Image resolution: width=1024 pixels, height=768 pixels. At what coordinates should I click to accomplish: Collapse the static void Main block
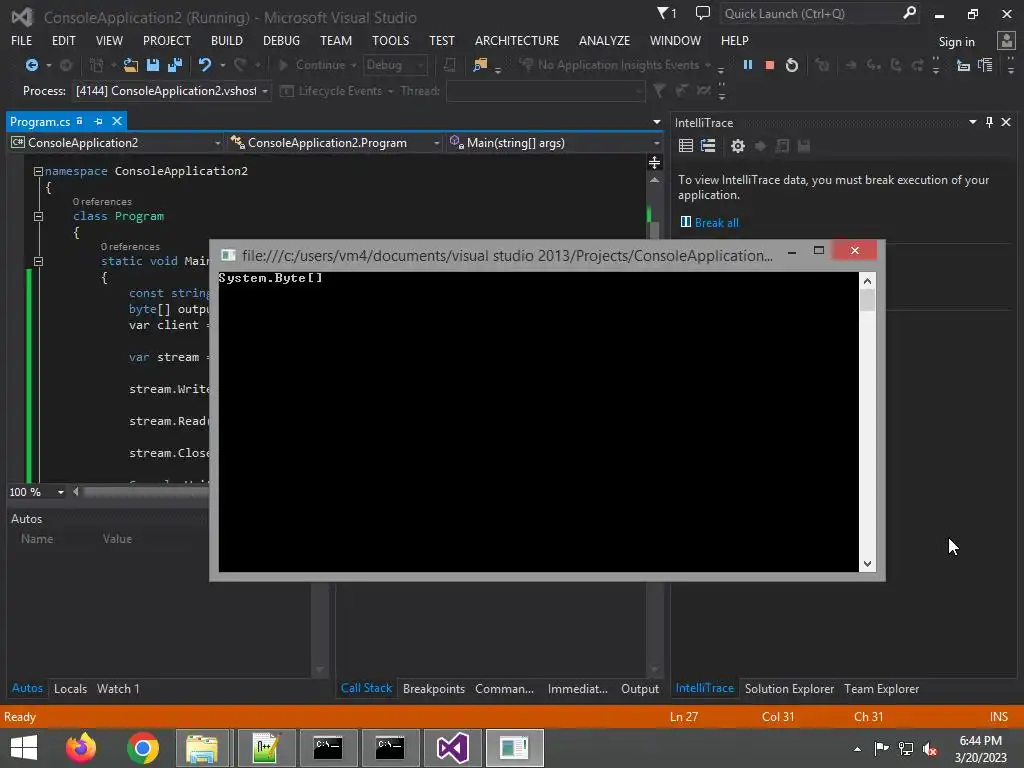[x=39, y=261]
